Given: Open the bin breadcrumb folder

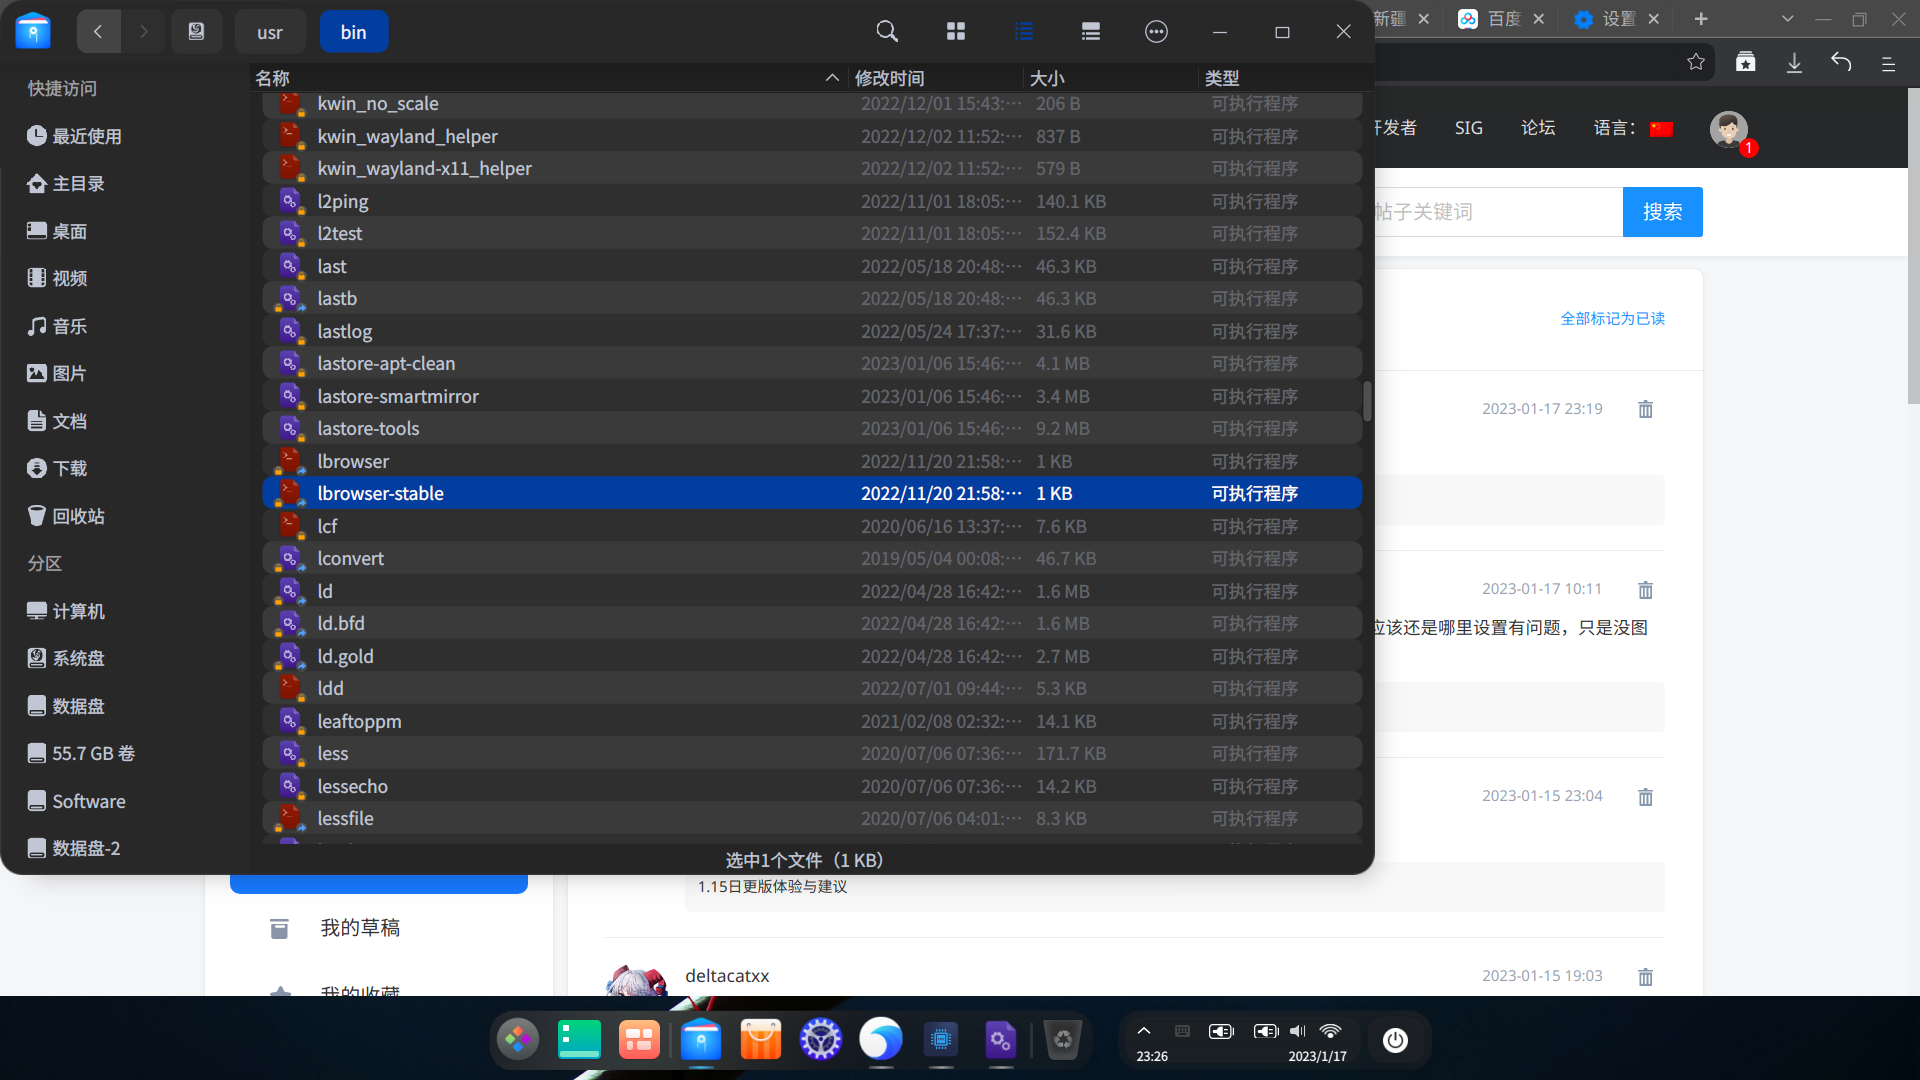Looking at the screenshot, I should click(353, 32).
